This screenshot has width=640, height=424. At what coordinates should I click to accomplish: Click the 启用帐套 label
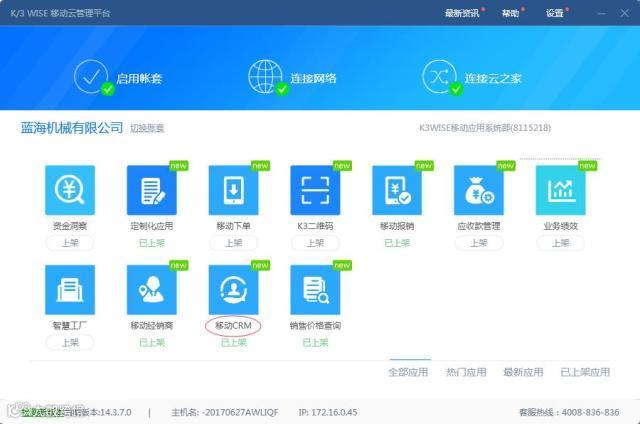[x=139, y=78]
